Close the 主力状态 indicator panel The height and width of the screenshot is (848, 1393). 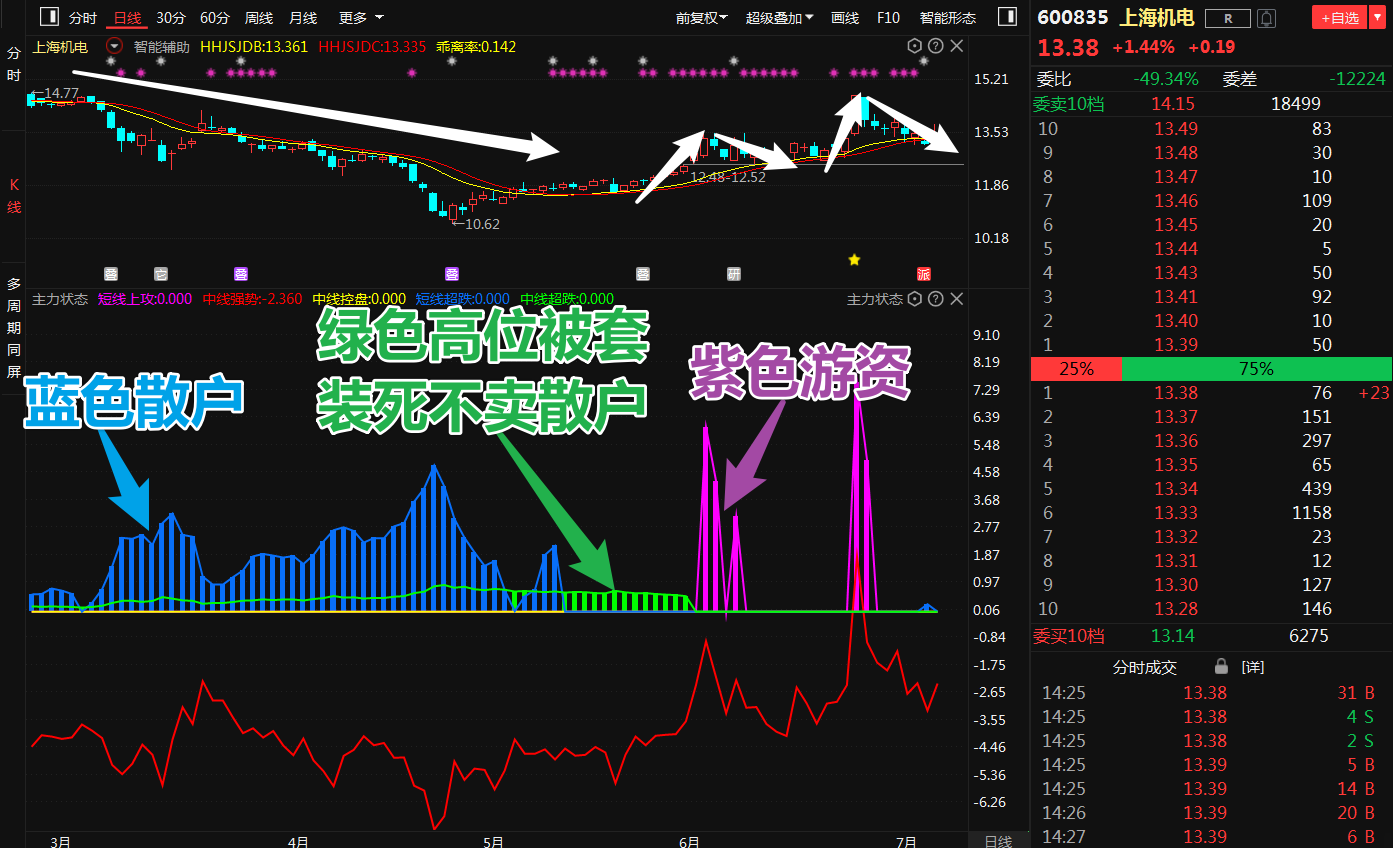[957, 299]
